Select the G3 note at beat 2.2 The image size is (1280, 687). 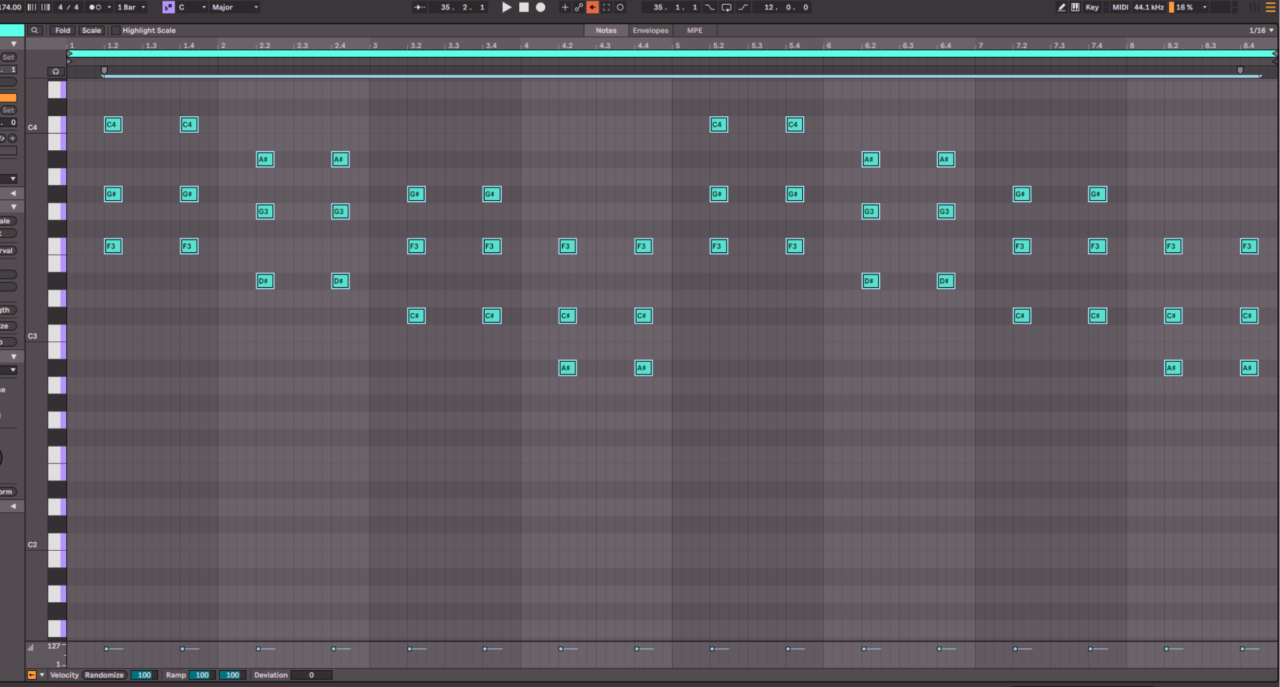(264, 212)
